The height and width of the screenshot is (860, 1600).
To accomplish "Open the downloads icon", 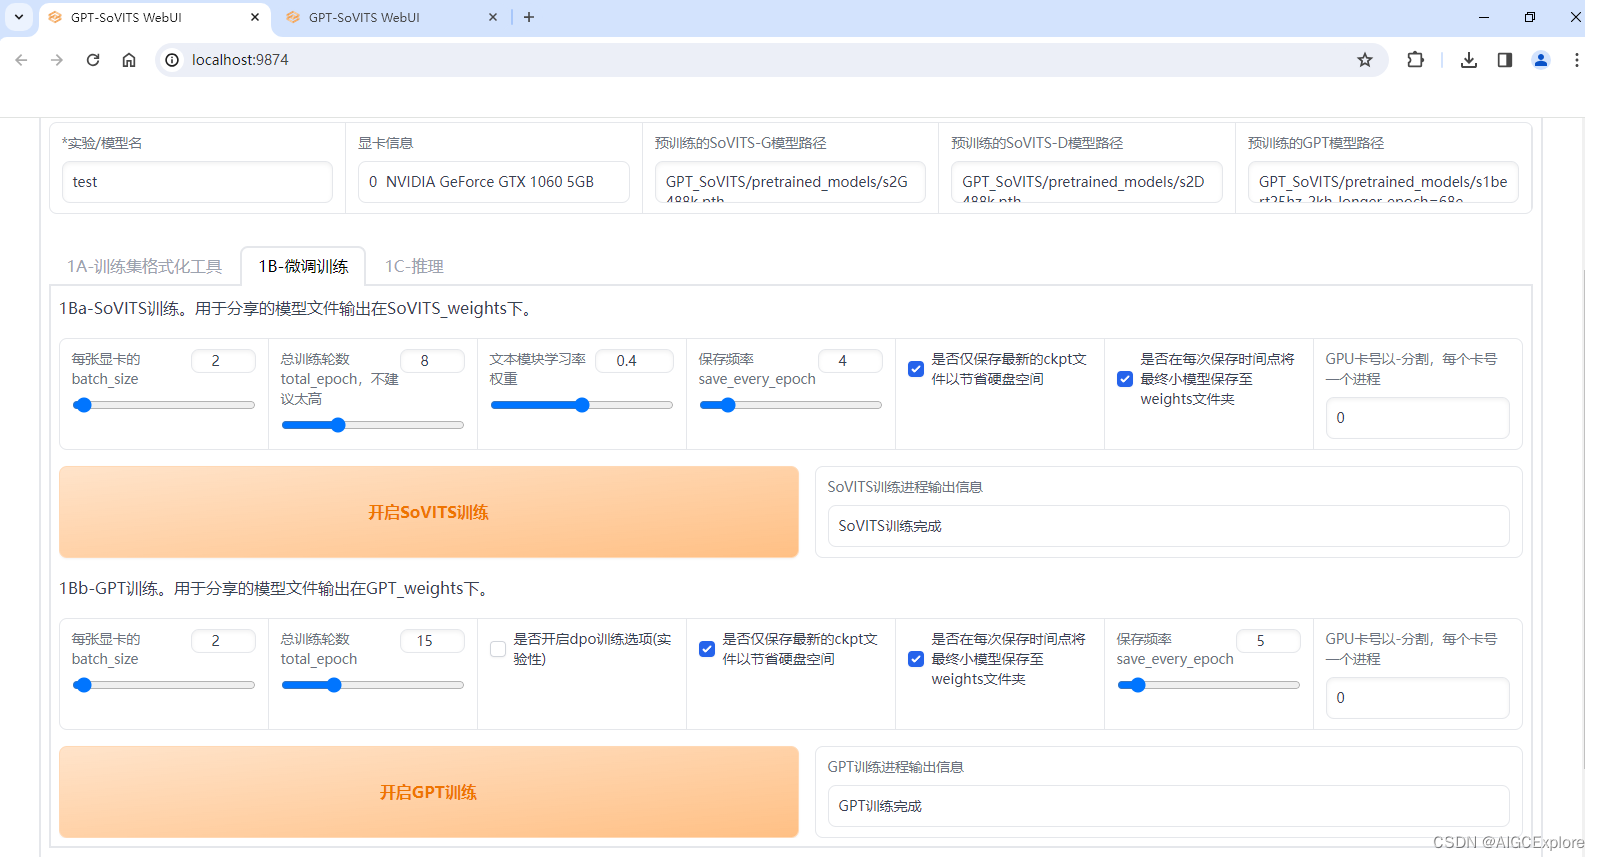I will point(1469,60).
